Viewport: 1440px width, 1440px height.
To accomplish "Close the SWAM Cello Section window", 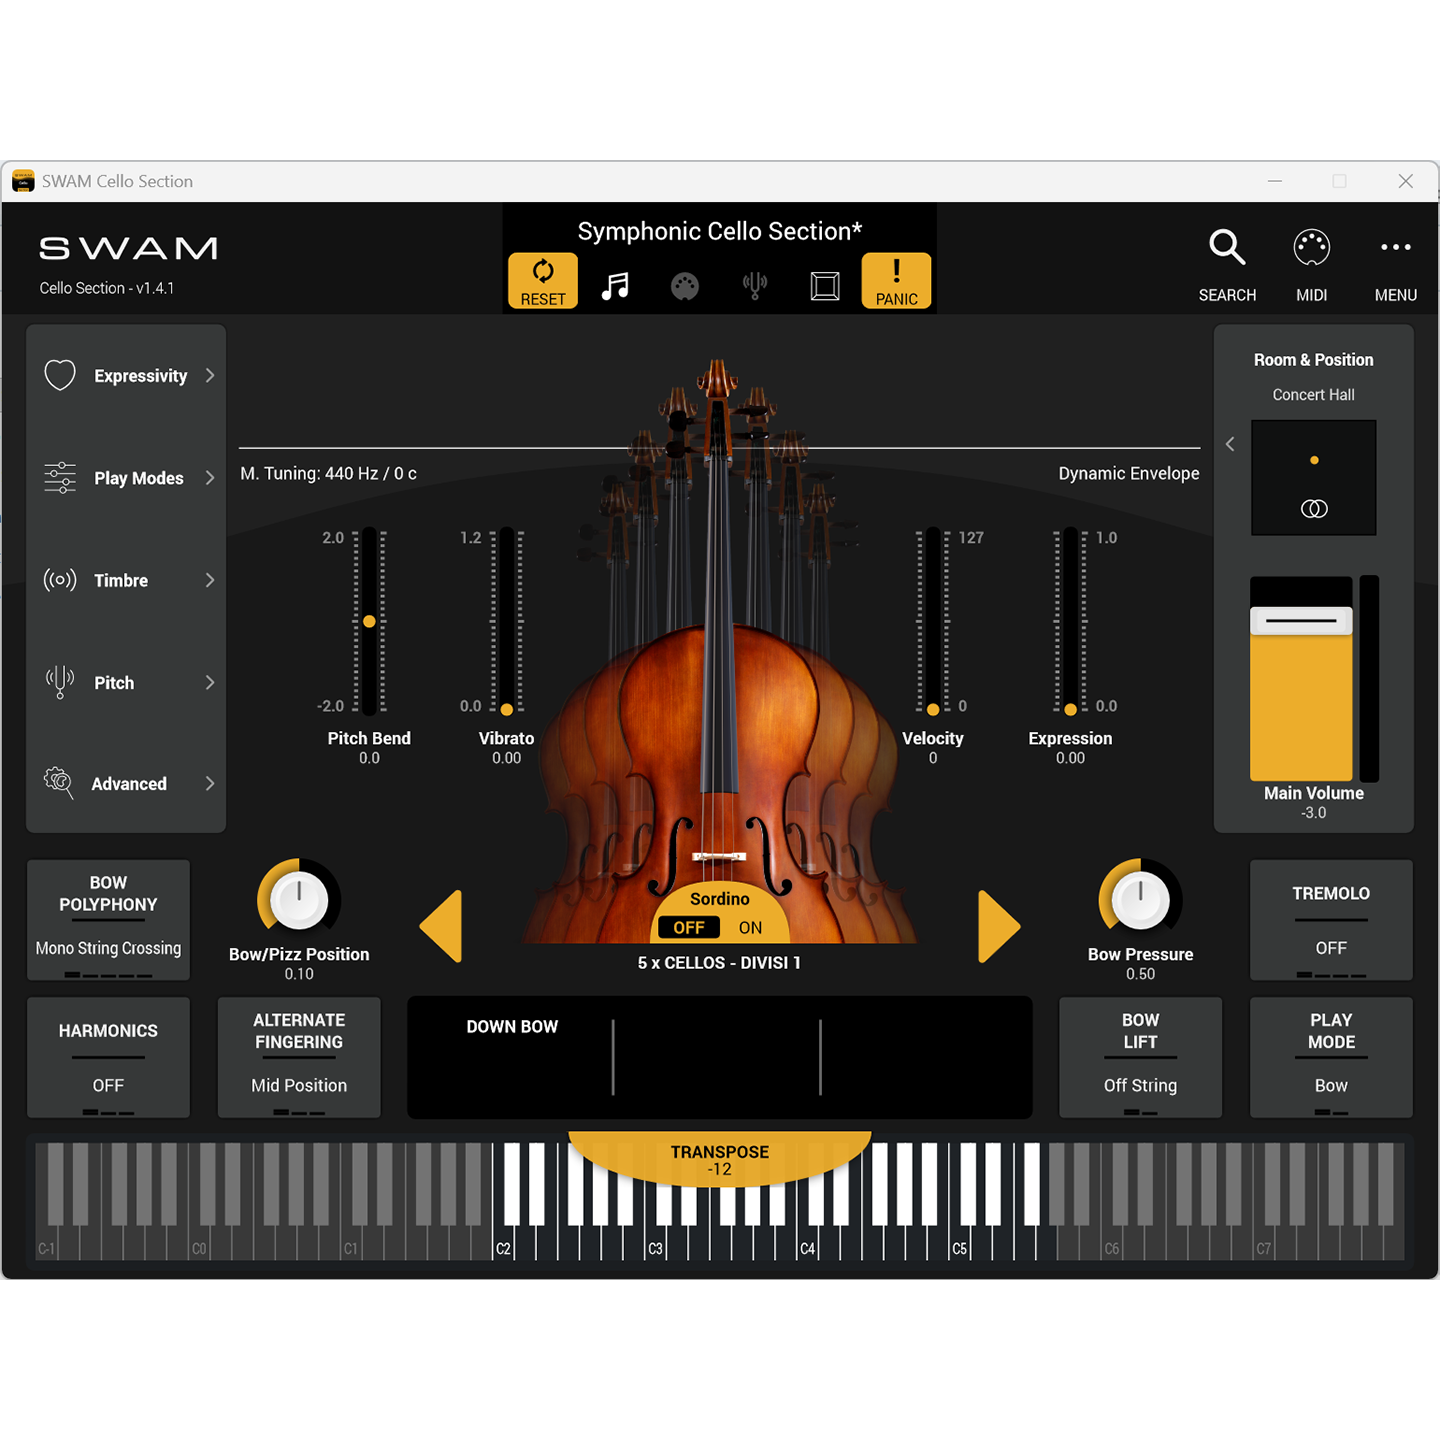I will tap(1405, 181).
